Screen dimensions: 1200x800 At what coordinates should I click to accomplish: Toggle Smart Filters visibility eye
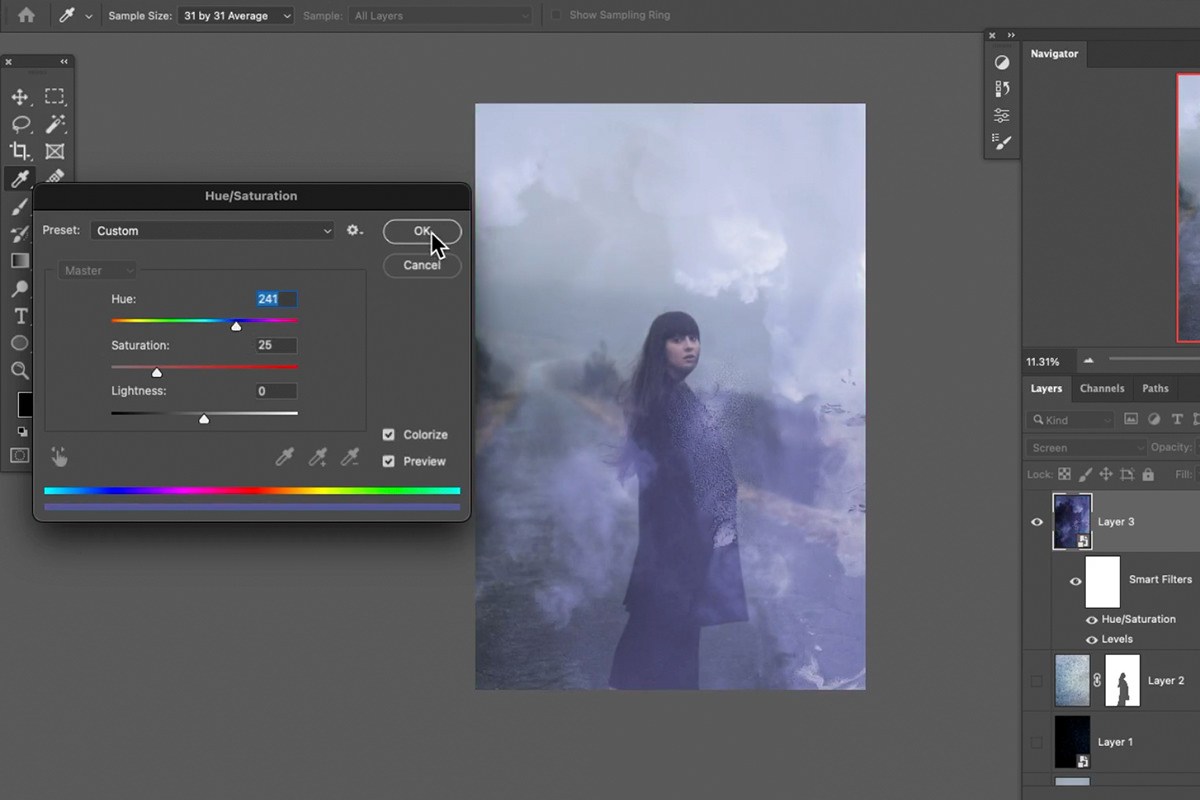tap(1076, 581)
